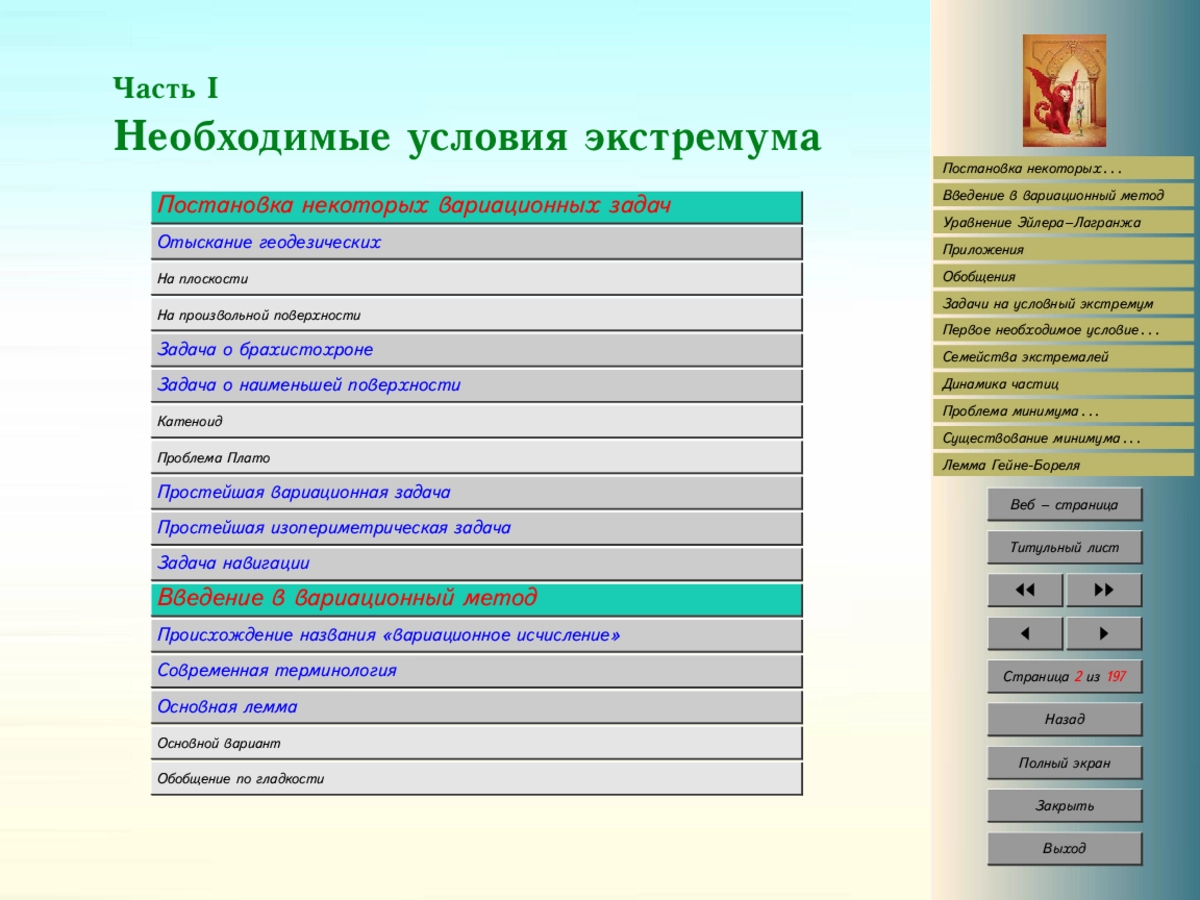The width and height of the screenshot is (1200, 900).
Task: Click the Страница 2 из 197 indicator
Action: 1065,677
